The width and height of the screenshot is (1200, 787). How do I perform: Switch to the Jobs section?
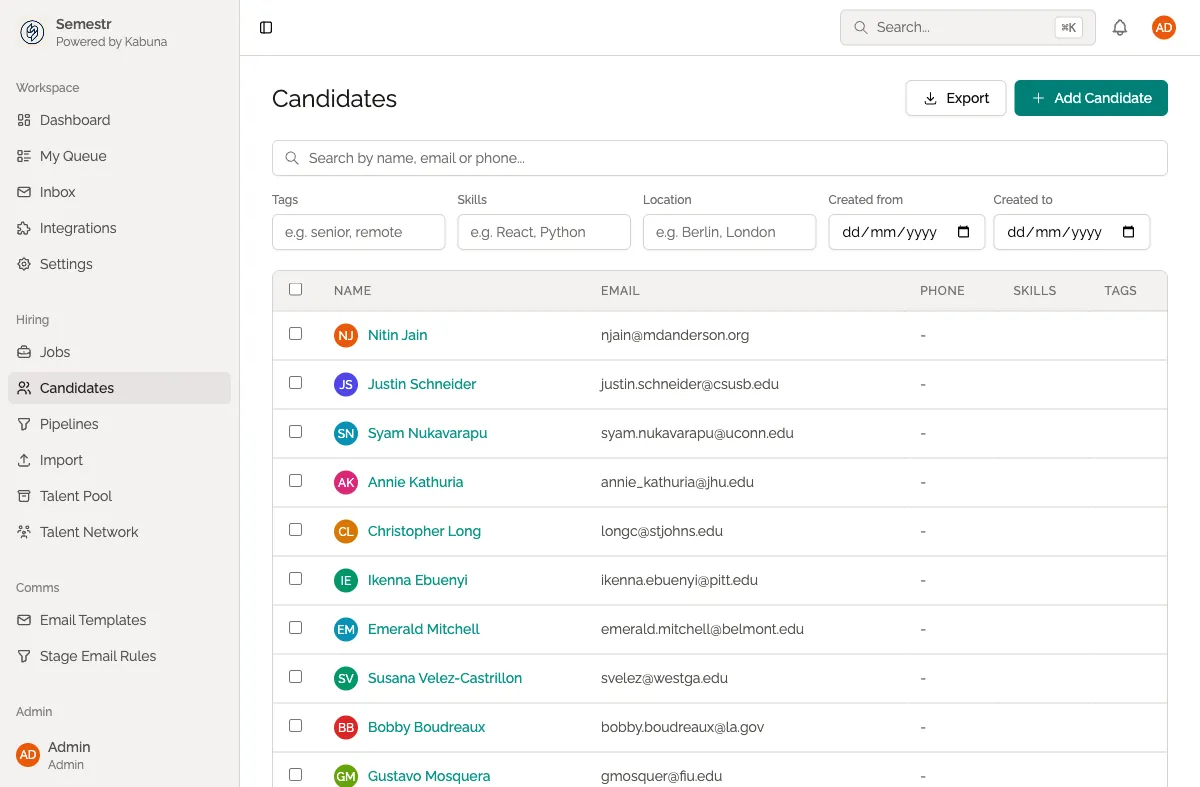(x=56, y=352)
